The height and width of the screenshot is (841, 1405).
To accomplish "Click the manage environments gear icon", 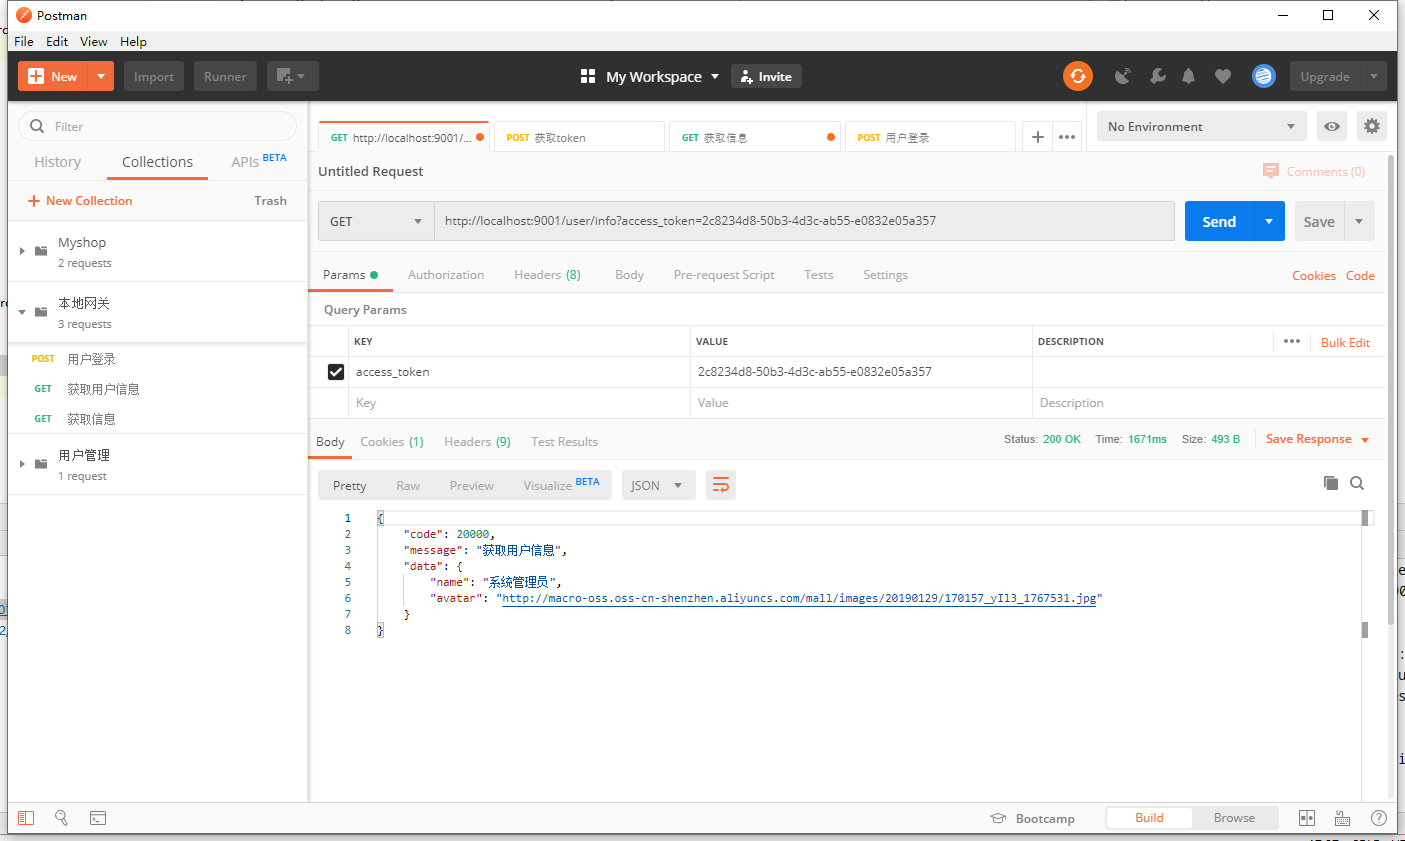I will click(x=1371, y=126).
